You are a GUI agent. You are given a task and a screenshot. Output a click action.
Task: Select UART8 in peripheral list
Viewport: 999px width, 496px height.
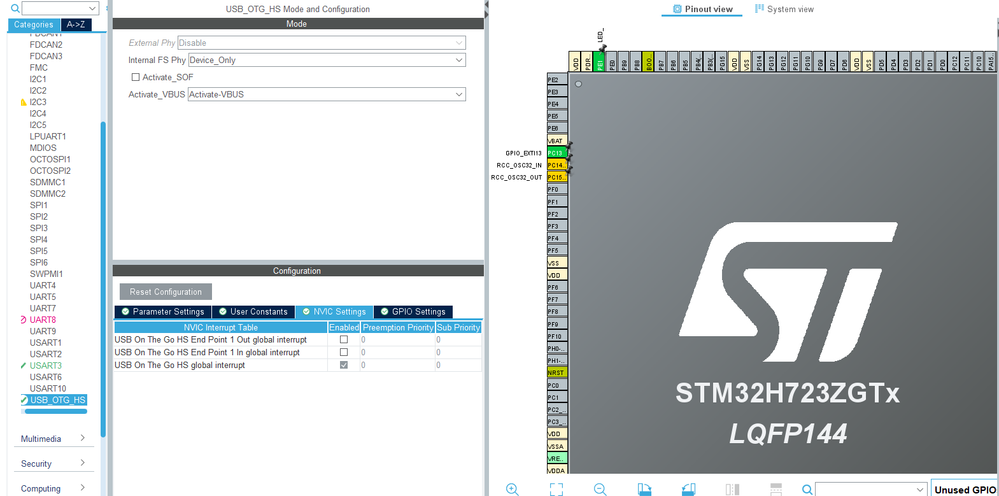[x=43, y=320]
